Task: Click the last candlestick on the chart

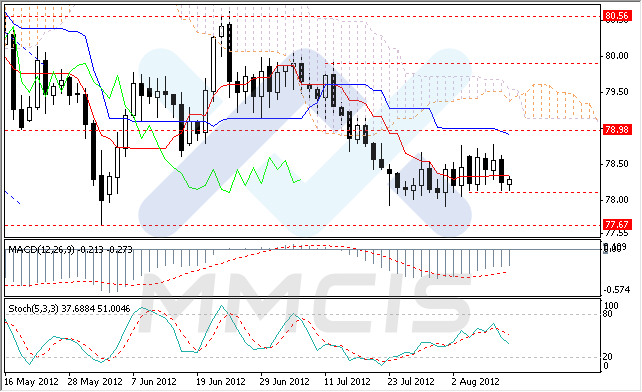Action: click(x=509, y=183)
